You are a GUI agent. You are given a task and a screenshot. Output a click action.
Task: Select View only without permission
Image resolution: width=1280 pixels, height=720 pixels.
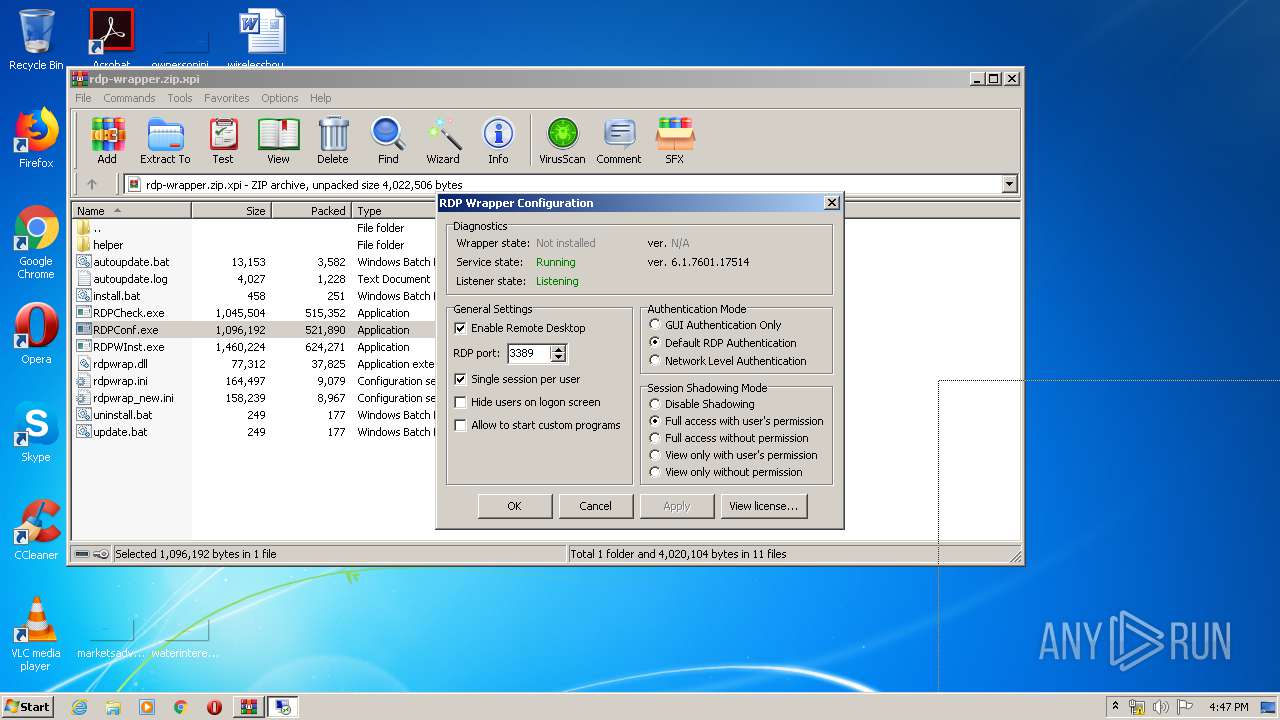655,472
